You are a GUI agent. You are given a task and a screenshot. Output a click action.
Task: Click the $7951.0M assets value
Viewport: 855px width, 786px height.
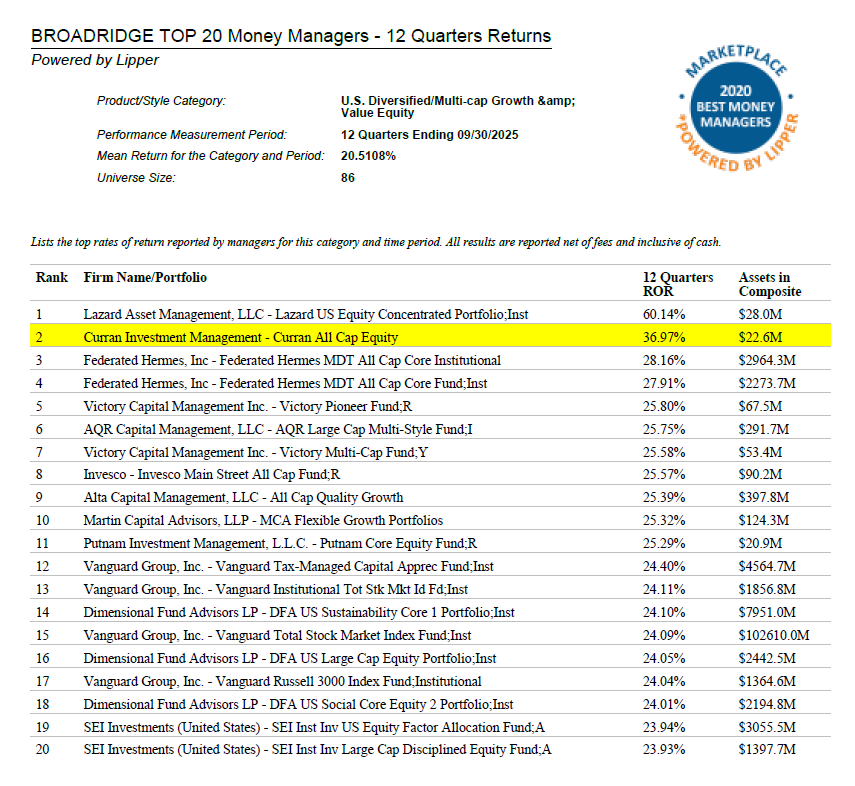click(x=767, y=613)
